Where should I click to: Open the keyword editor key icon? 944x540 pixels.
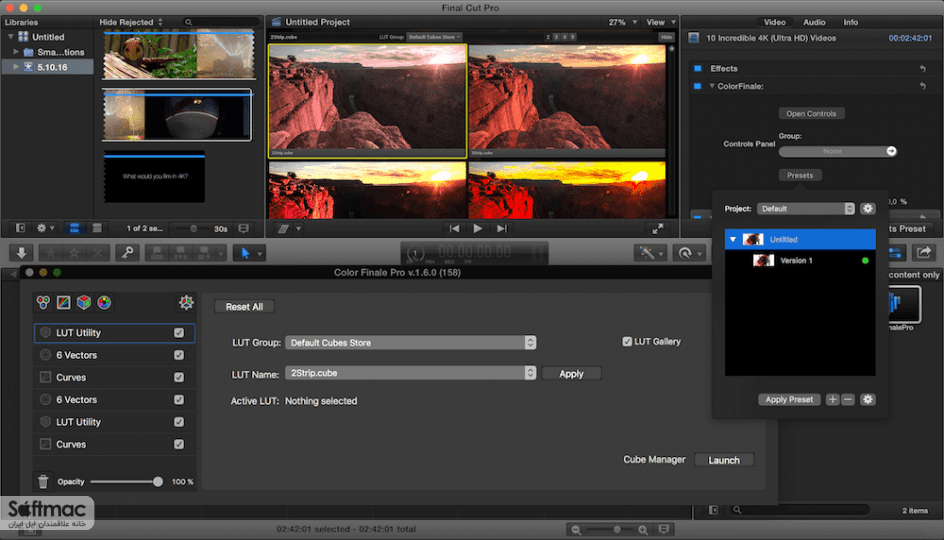pos(127,253)
